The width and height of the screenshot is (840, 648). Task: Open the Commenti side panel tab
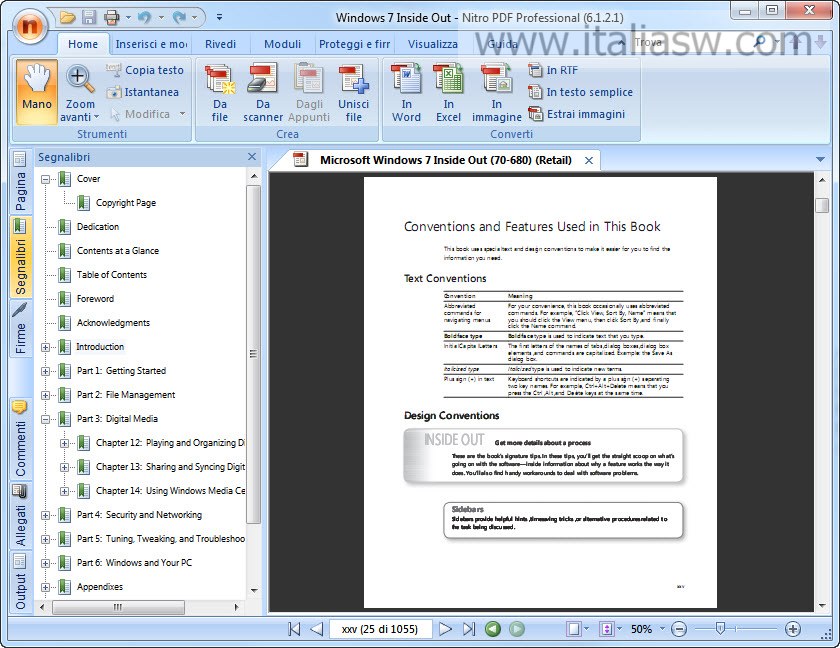click(x=20, y=439)
